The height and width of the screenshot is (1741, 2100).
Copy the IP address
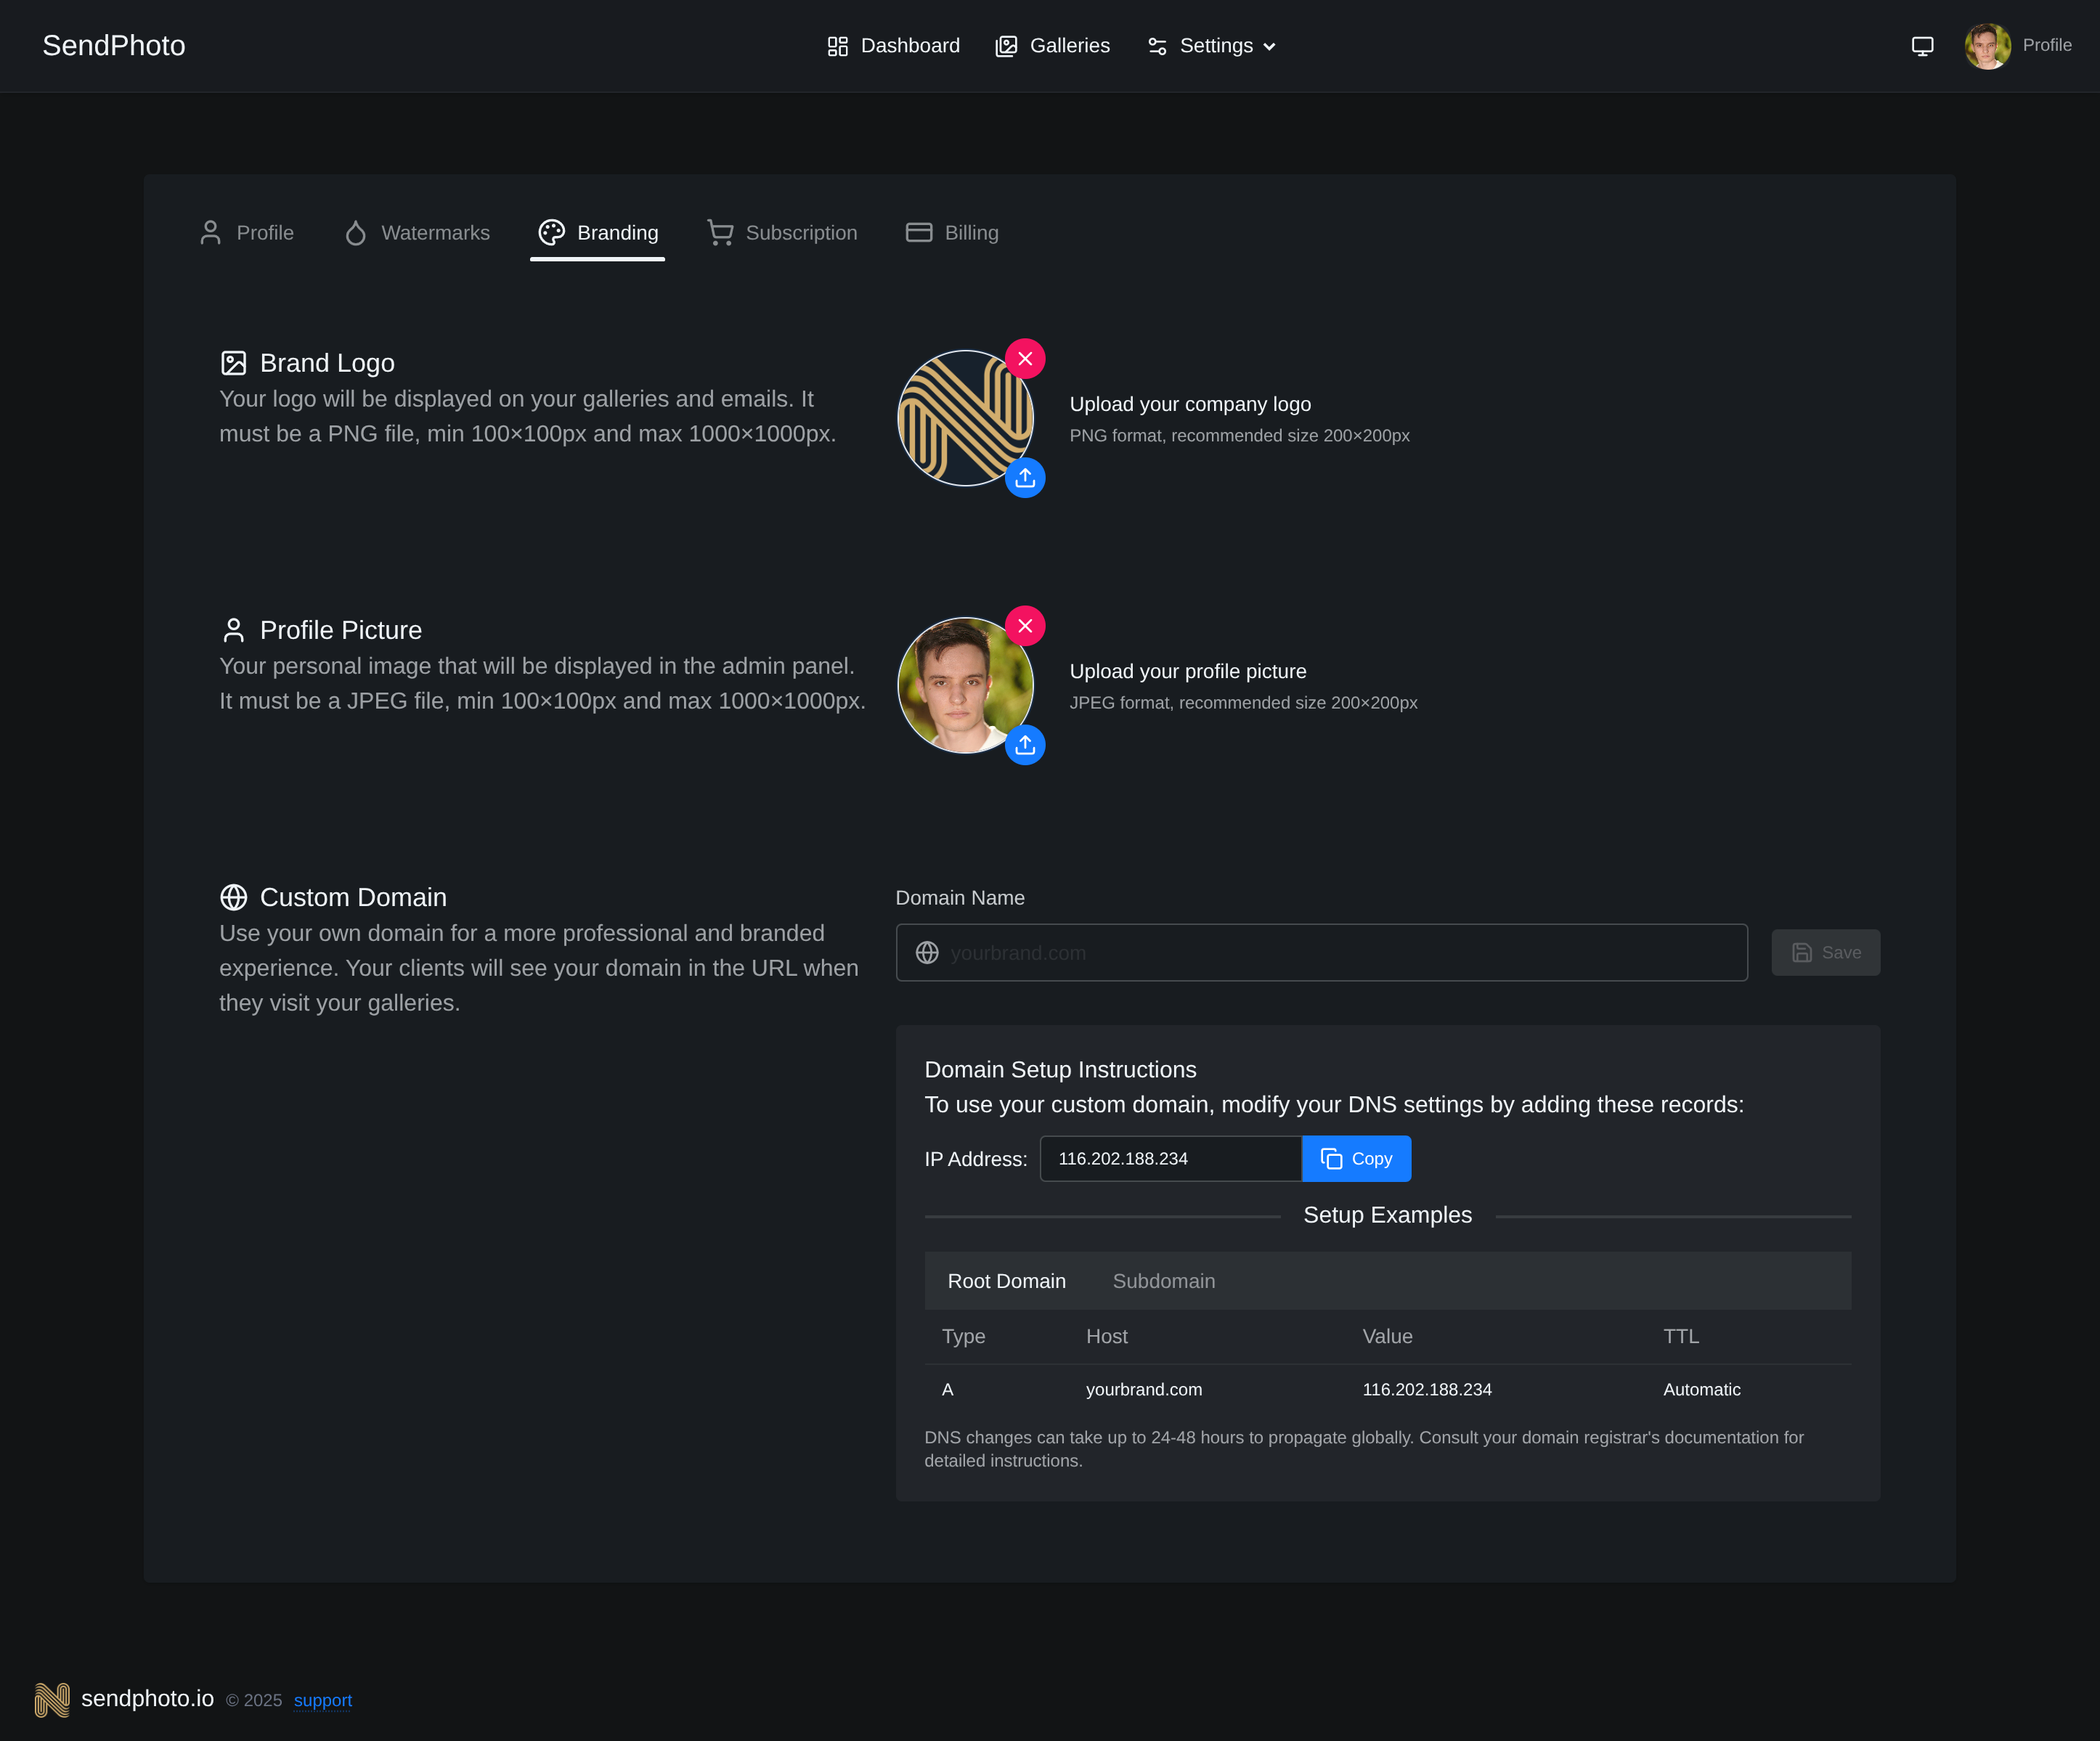point(1356,1159)
